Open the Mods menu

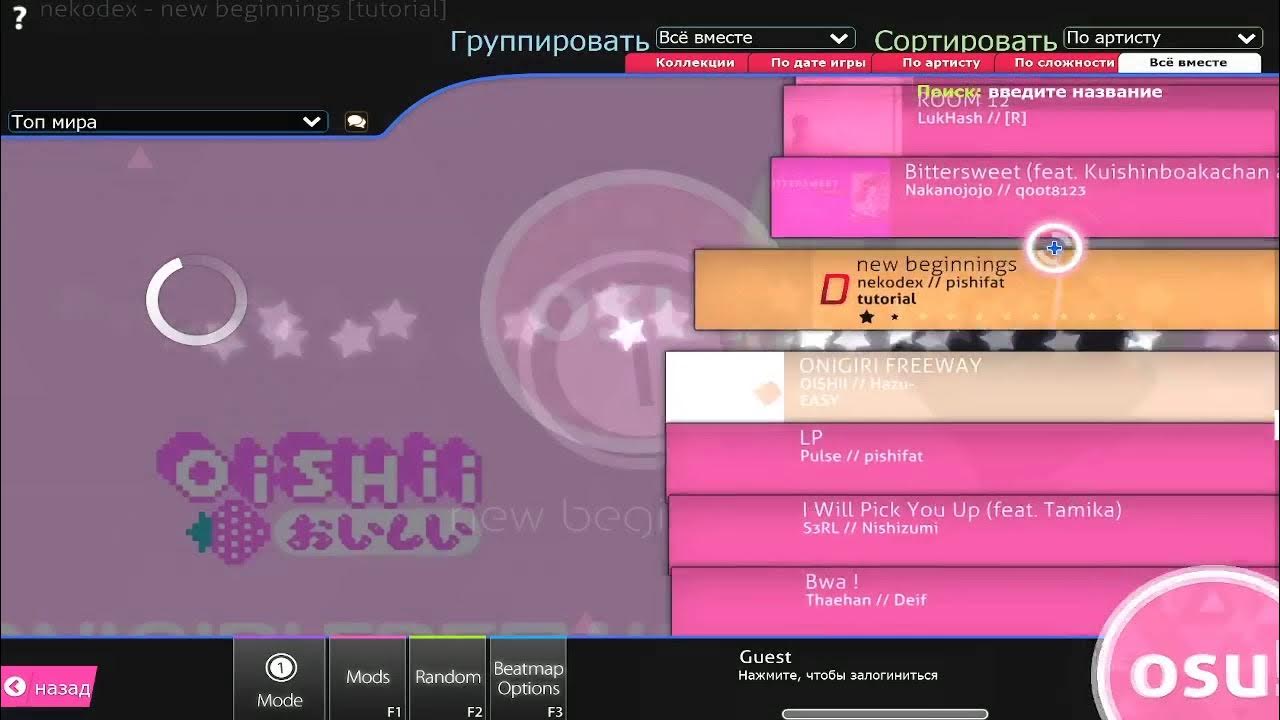[x=368, y=679]
